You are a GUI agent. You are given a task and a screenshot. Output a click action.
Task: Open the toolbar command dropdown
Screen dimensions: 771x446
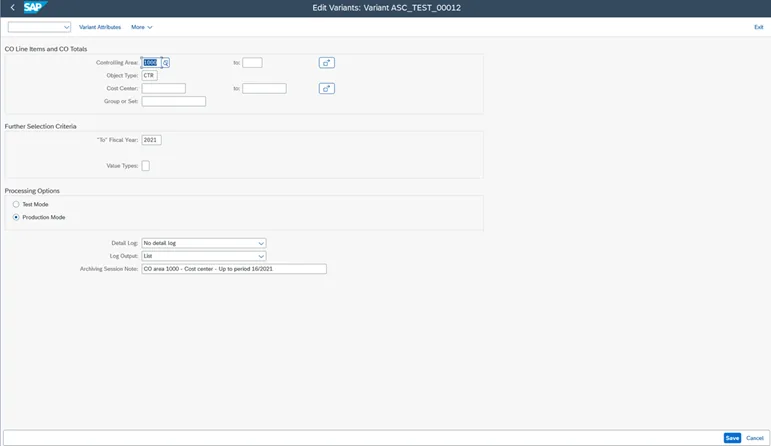(x=39, y=27)
